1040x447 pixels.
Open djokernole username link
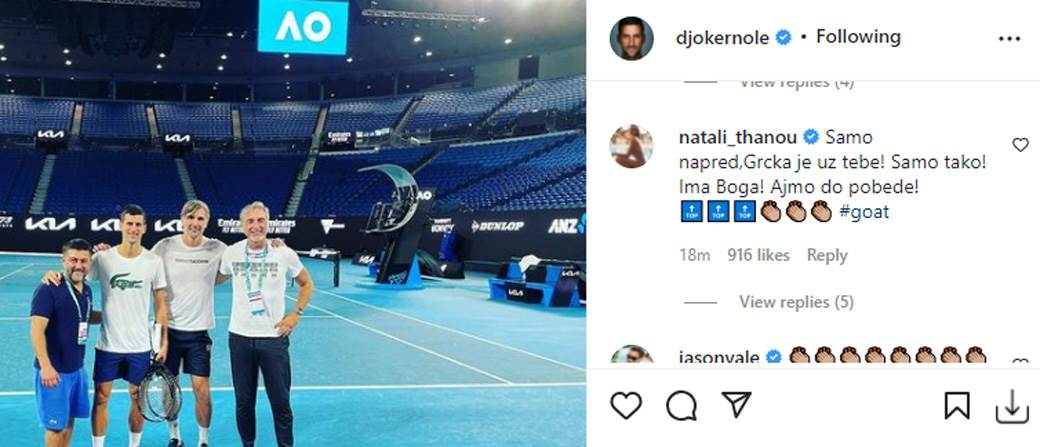point(722,38)
